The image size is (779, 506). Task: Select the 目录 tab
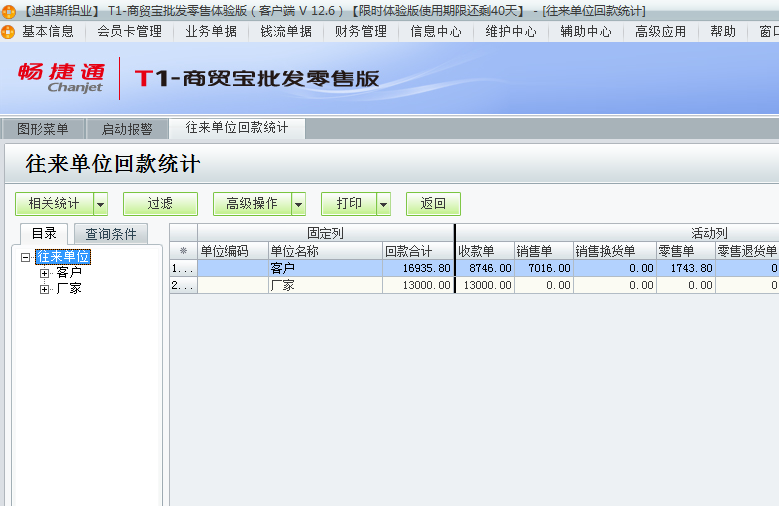[44, 233]
